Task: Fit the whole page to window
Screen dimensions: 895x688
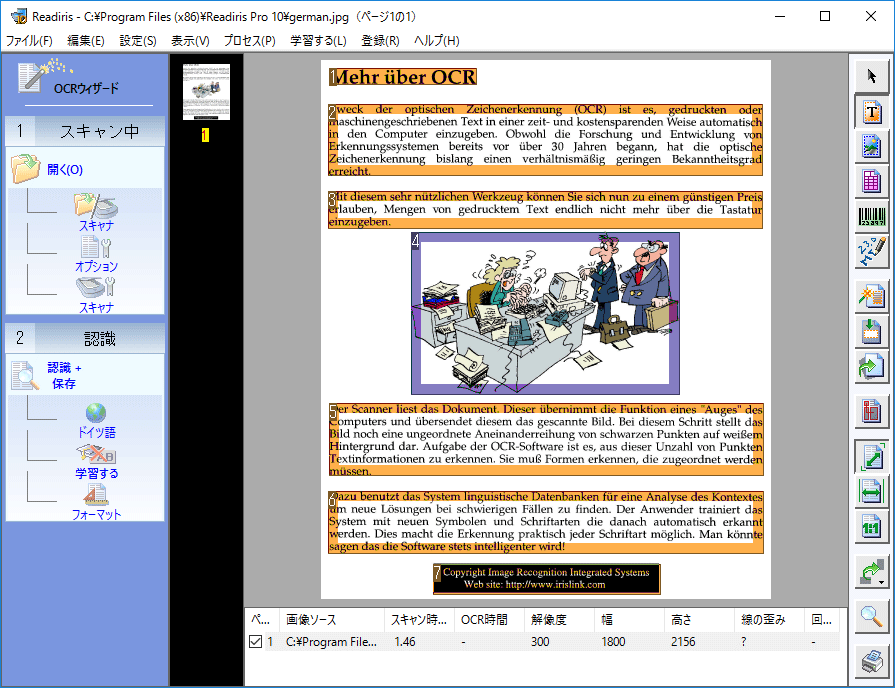Action: 871,457
